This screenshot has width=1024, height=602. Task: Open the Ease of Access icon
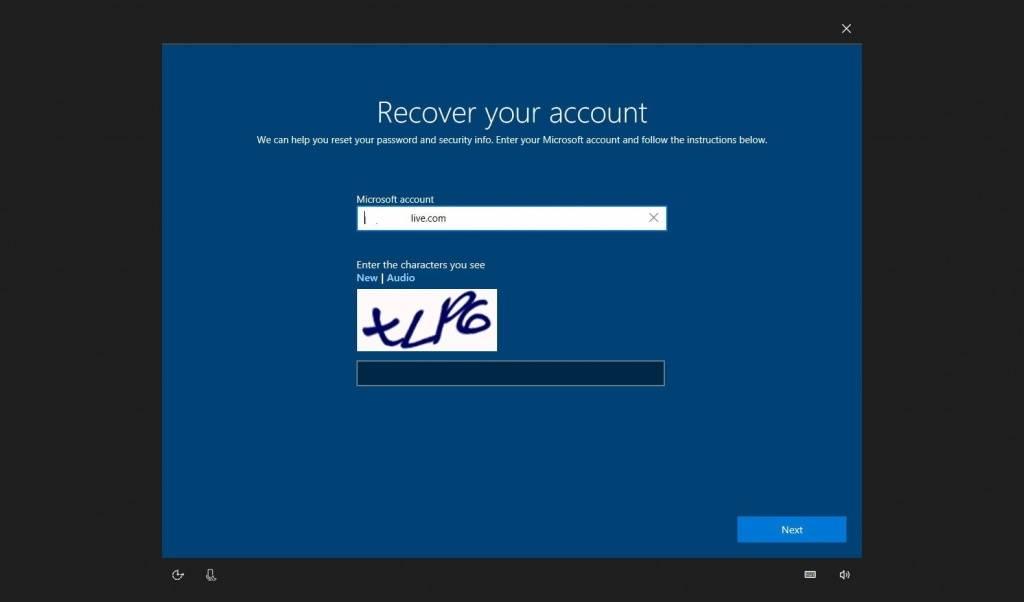pyautogui.click(x=178, y=575)
